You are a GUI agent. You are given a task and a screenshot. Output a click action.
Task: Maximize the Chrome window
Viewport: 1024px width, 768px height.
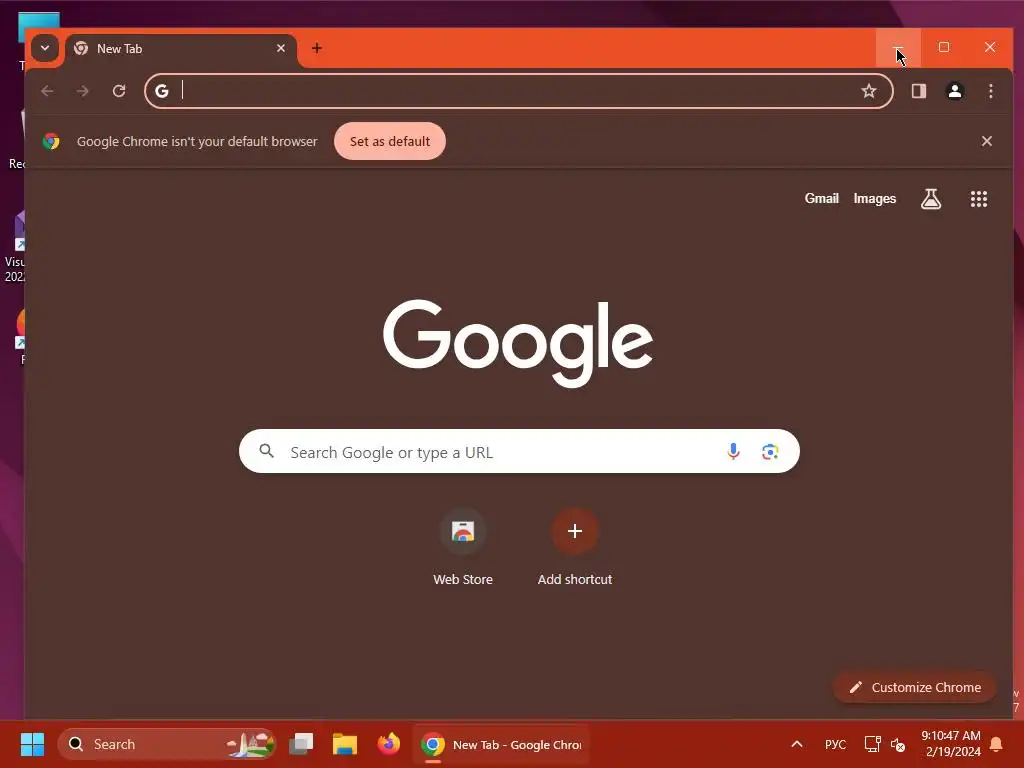point(944,48)
